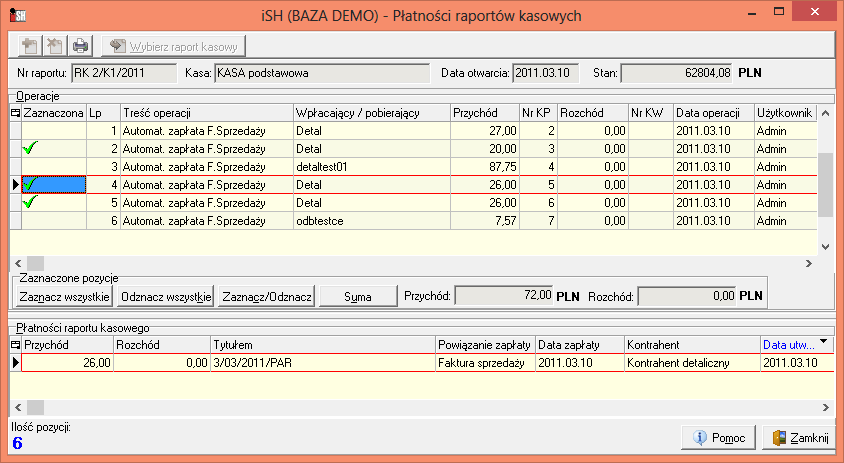Sort by Zaznaczona column header
844x463 pixels.
pos(53,113)
